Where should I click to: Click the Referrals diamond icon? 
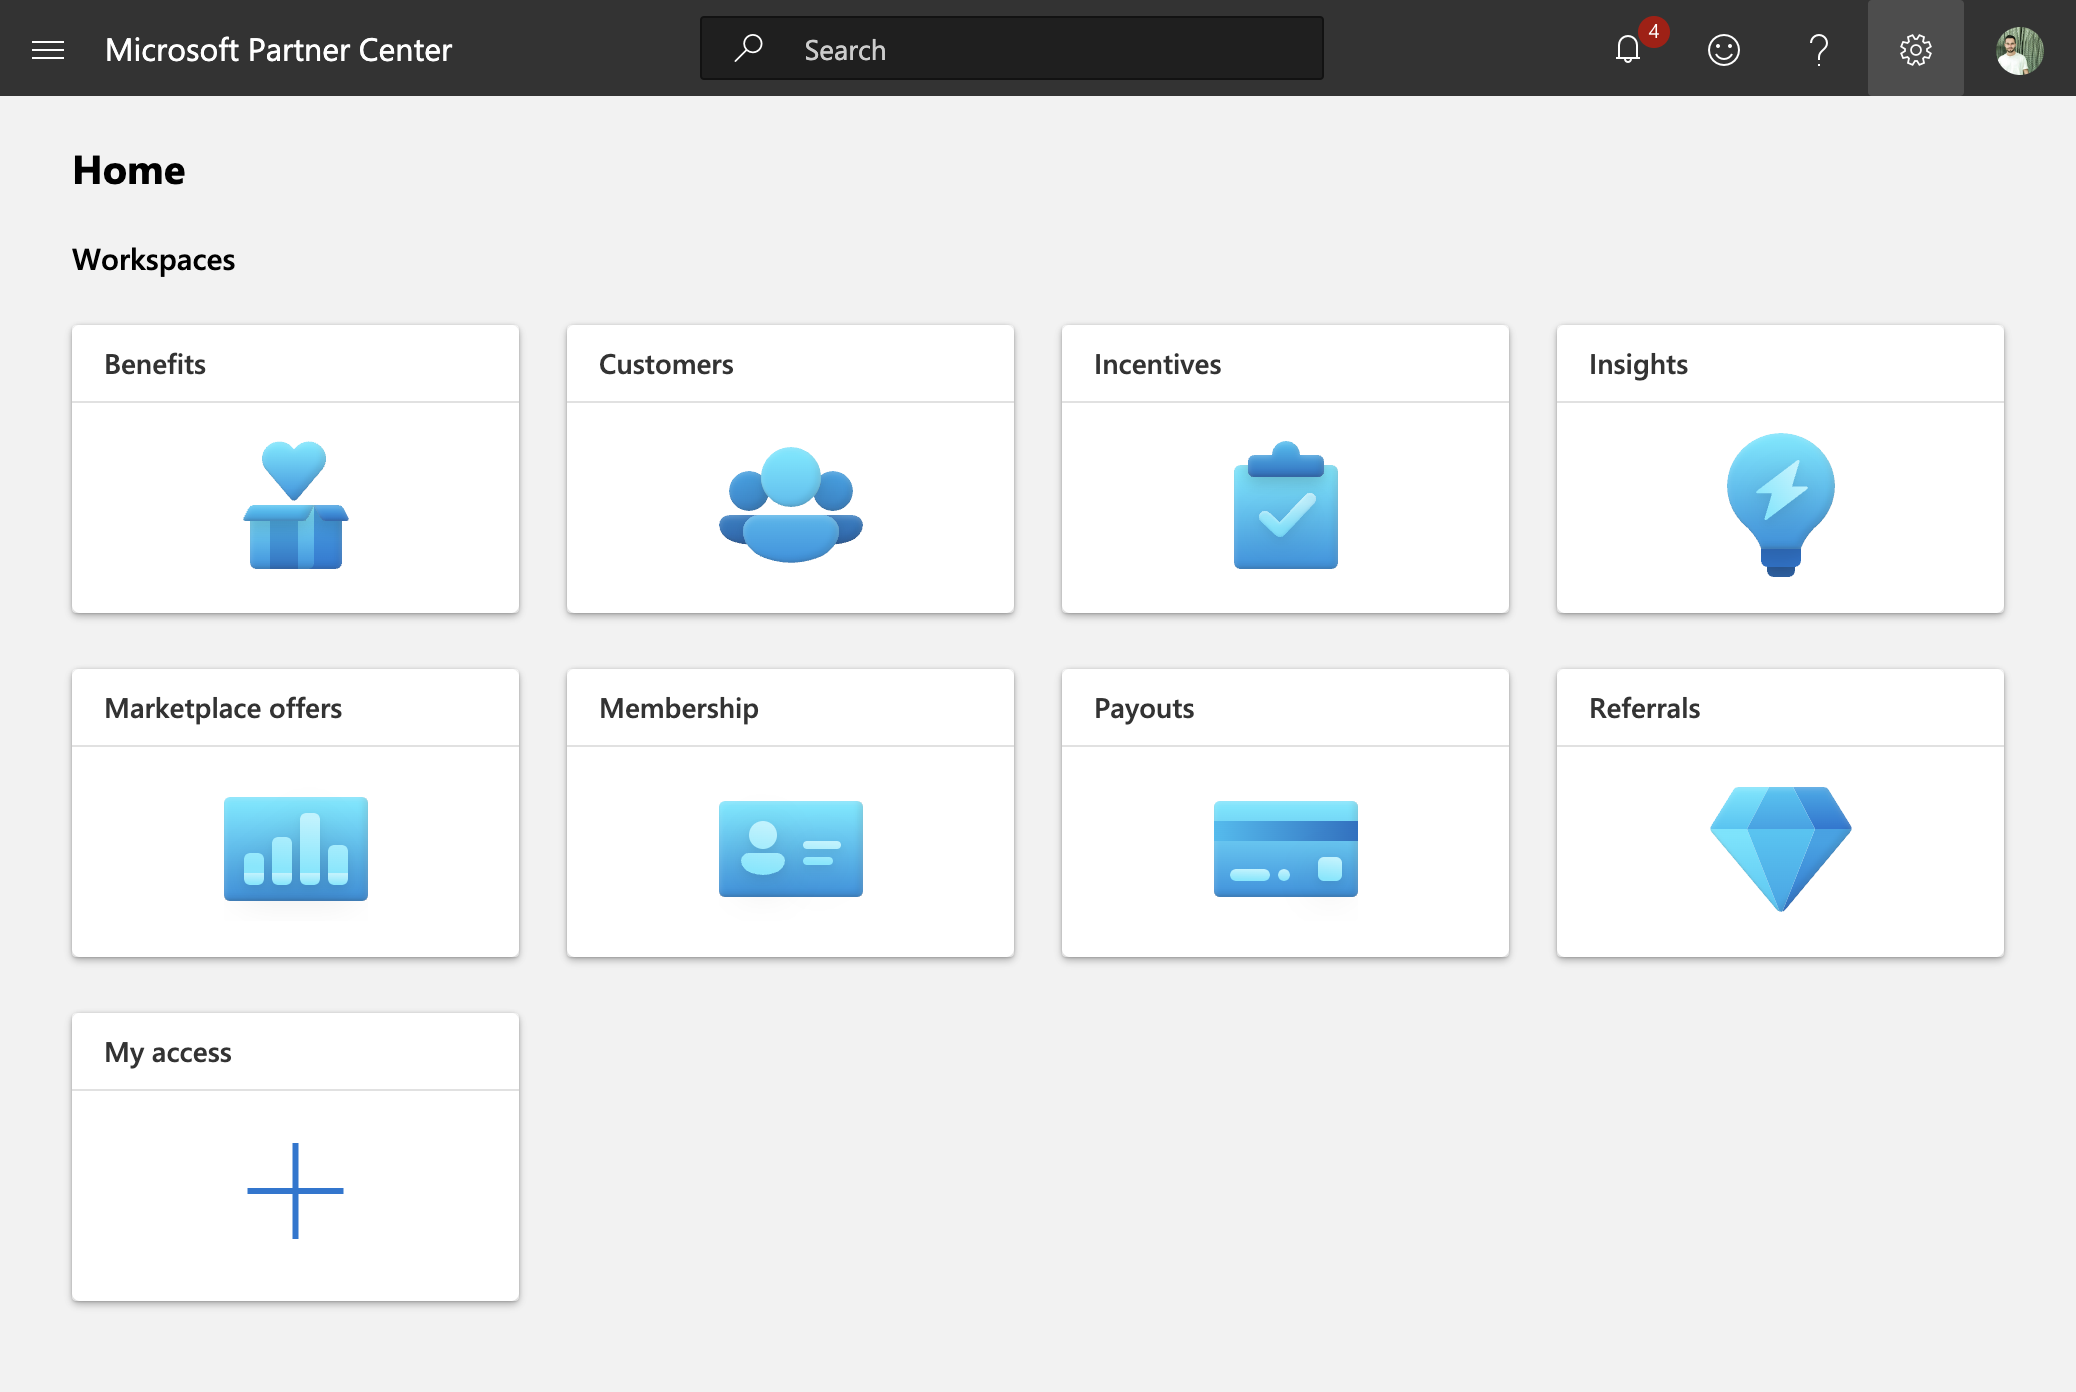pyautogui.click(x=1781, y=849)
